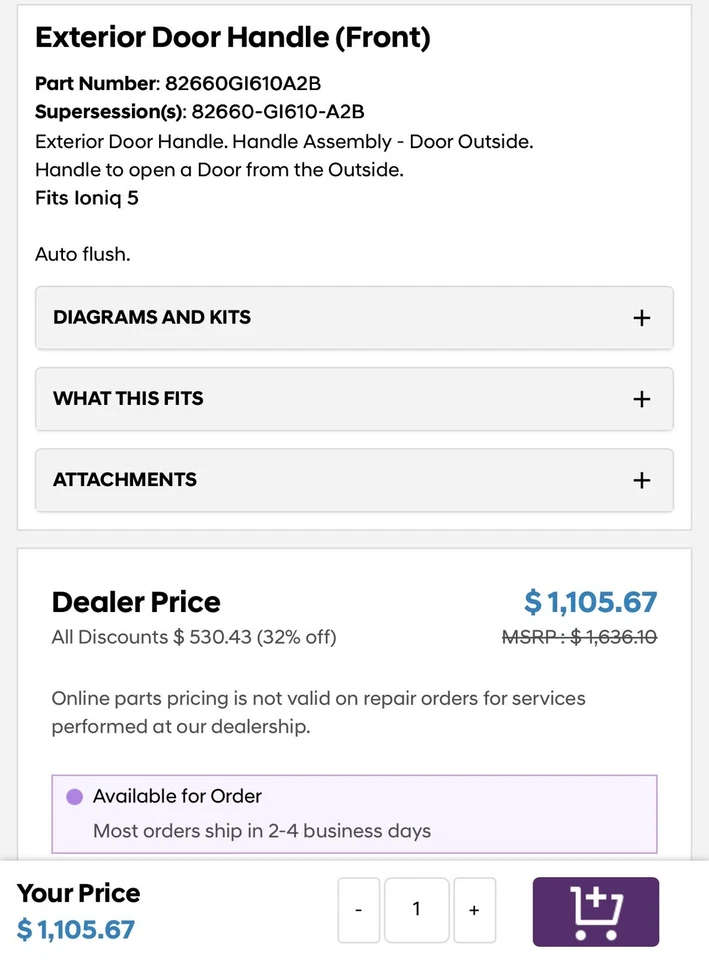Click the plus icon on Diagrams and Kits
The image size is (709, 960).
coord(642,318)
